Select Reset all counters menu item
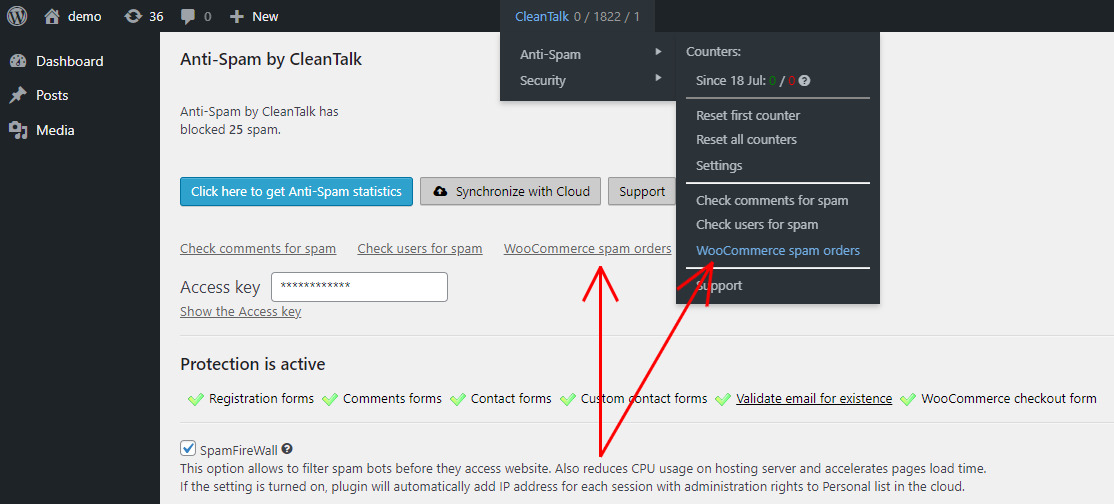The image size is (1114, 504). click(x=746, y=140)
